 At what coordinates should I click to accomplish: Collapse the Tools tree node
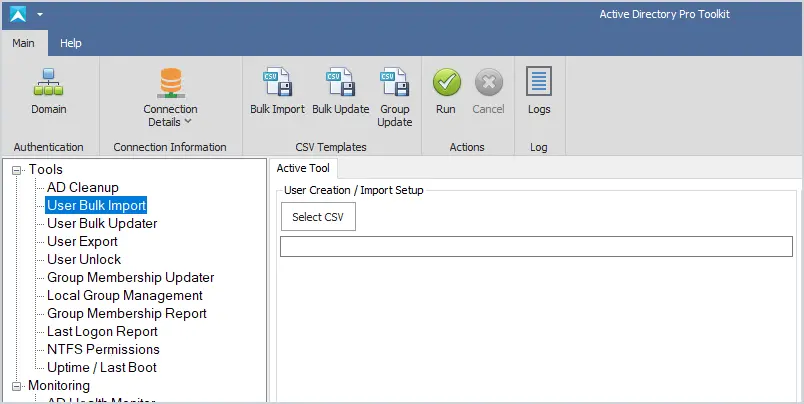[16, 170]
